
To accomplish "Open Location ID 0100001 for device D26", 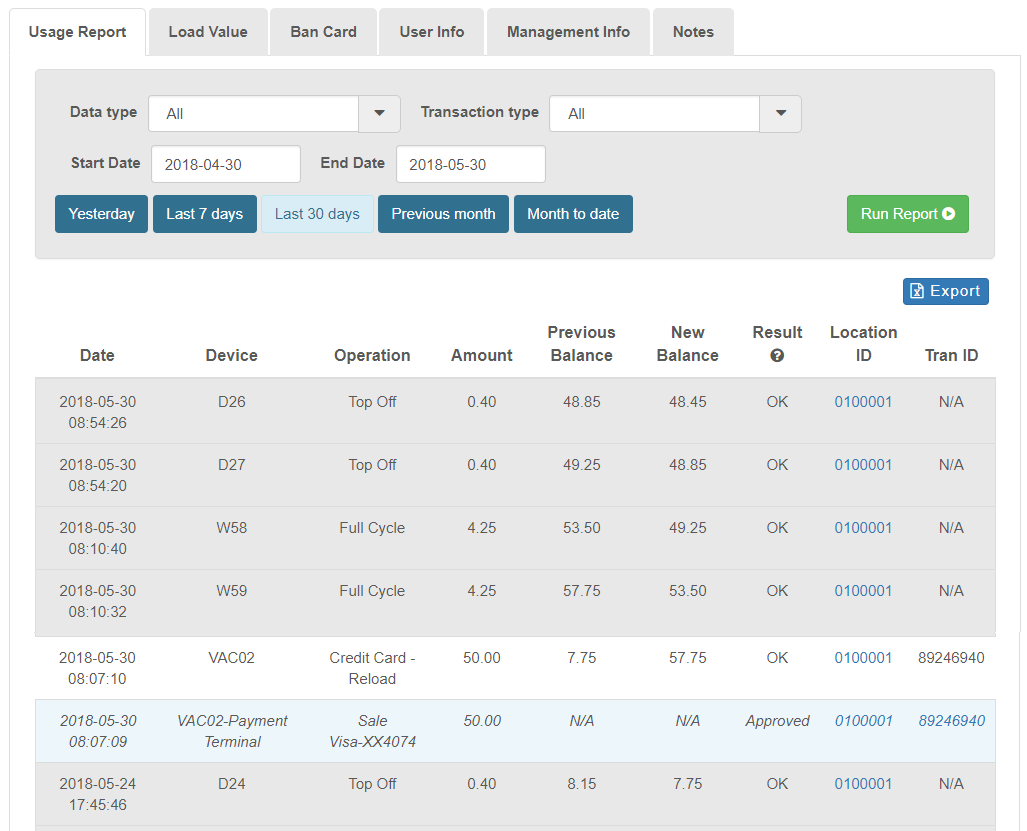I will point(863,402).
